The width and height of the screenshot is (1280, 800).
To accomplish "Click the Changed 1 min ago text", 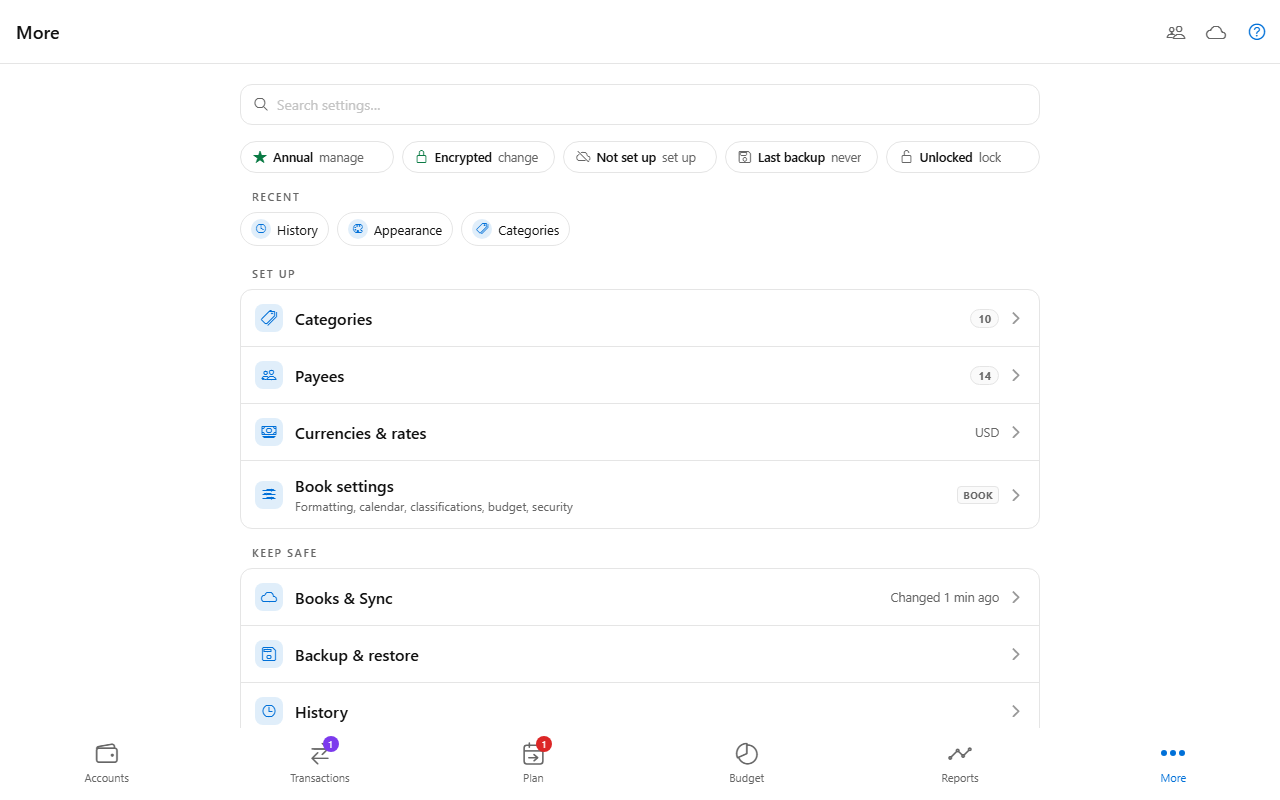I will pyautogui.click(x=945, y=597).
